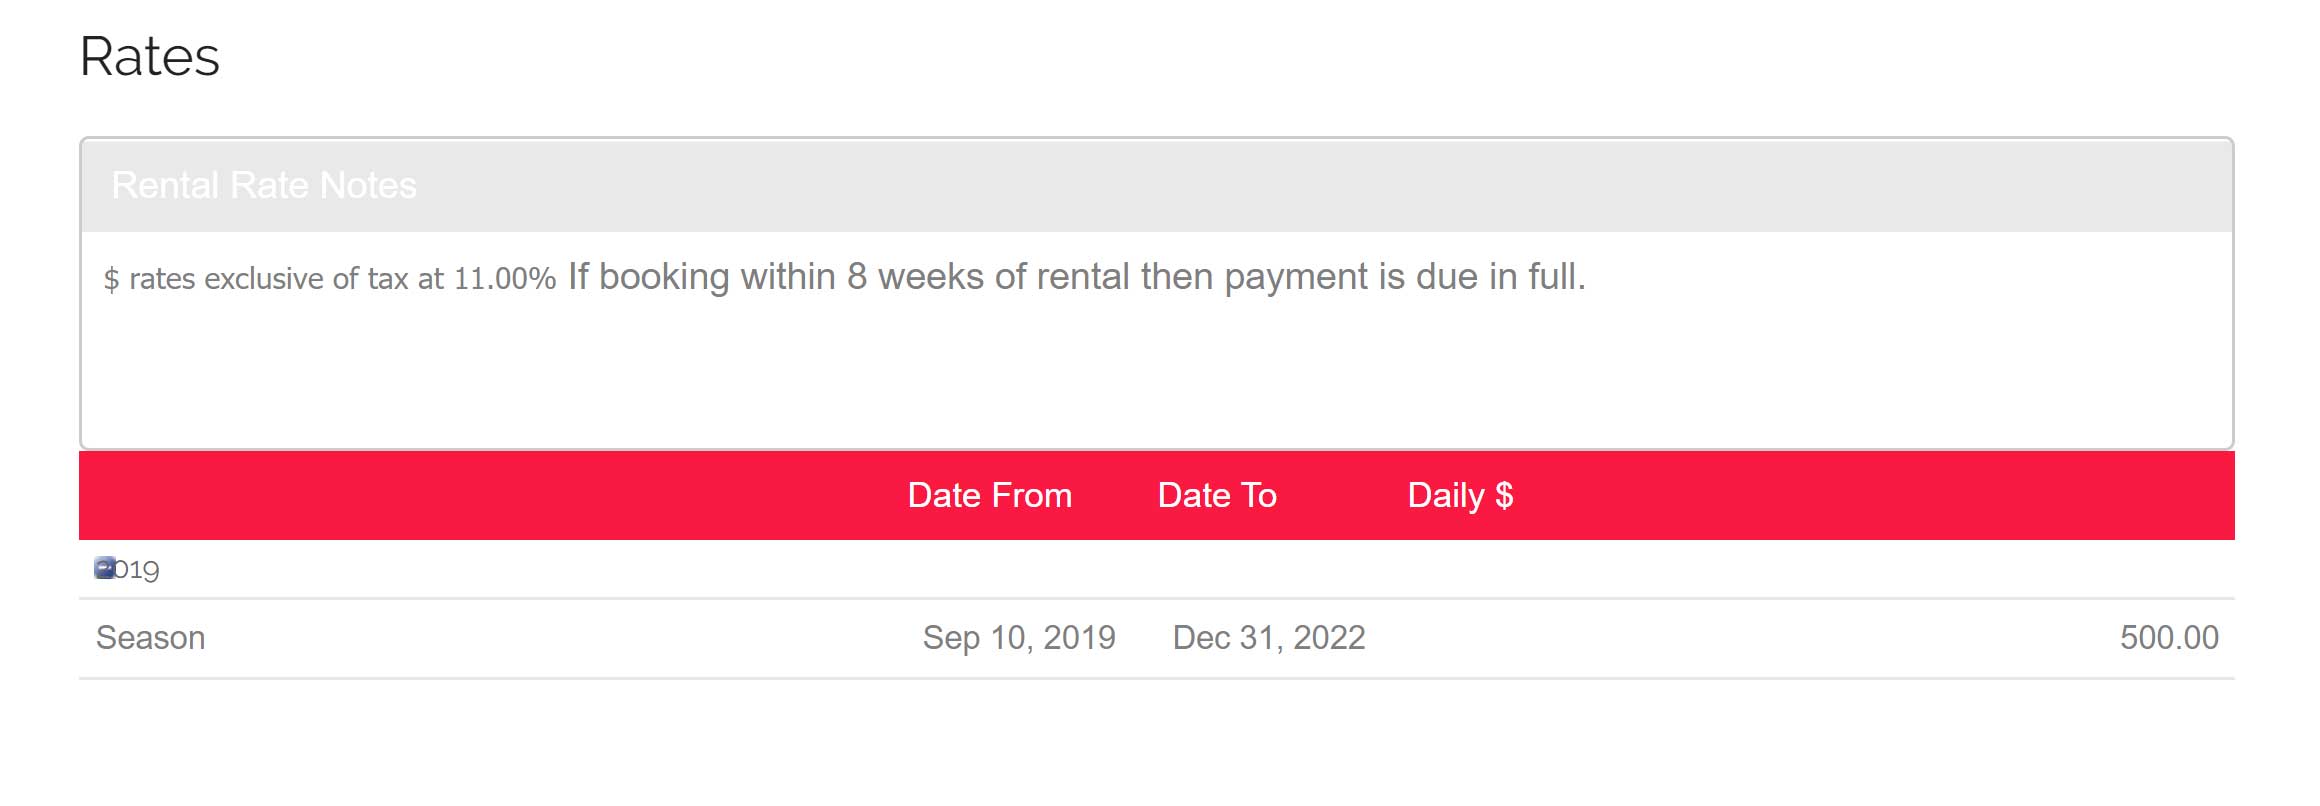Click the small blue icon beside 2019
The height and width of the screenshot is (806, 2320).
pyautogui.click(x=104, y=568)
